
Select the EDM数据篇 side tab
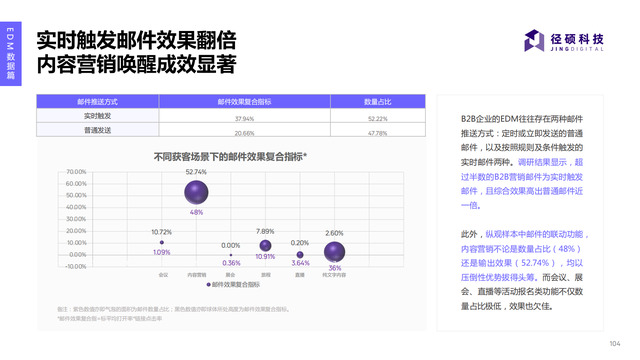click(x=11, y=53)
